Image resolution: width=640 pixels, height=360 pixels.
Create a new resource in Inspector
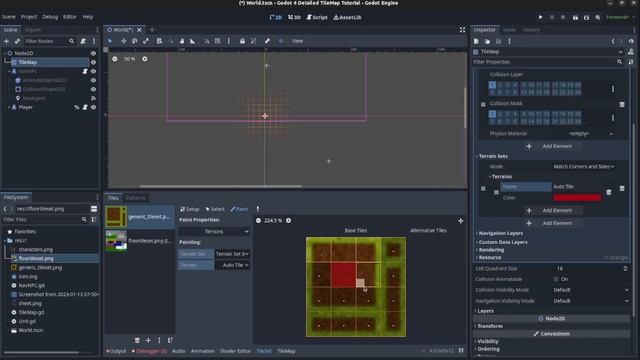476,41
